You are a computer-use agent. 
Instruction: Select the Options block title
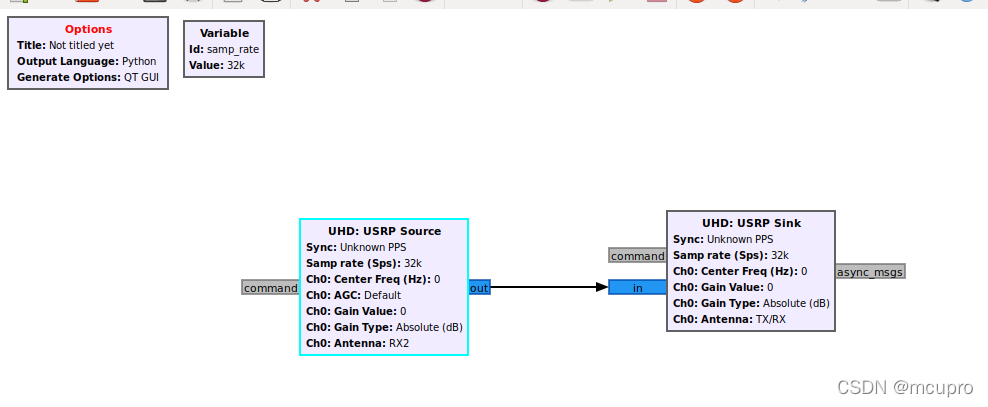tap(88, 29)
